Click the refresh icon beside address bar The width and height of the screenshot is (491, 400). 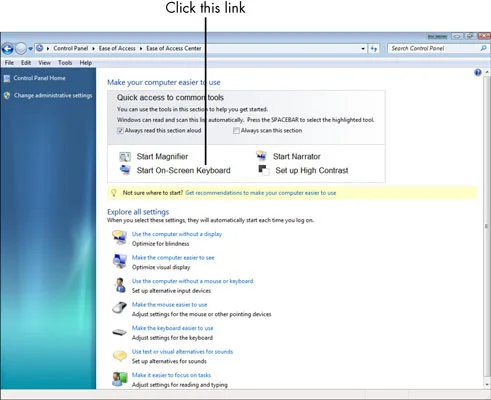pos(374,49)
